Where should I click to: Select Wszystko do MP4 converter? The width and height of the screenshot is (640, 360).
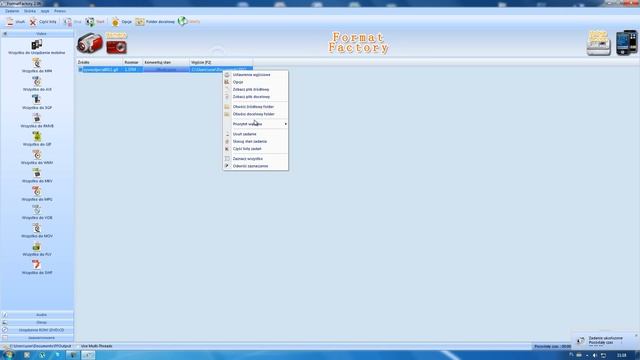coord(37,65)
